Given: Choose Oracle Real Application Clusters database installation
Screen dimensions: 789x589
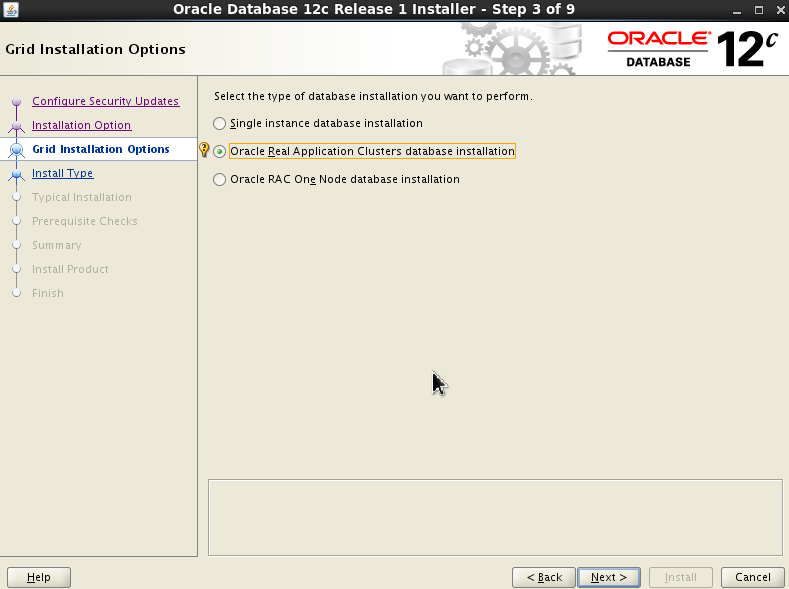Looking at the screenshot, I should click(219, 151).
